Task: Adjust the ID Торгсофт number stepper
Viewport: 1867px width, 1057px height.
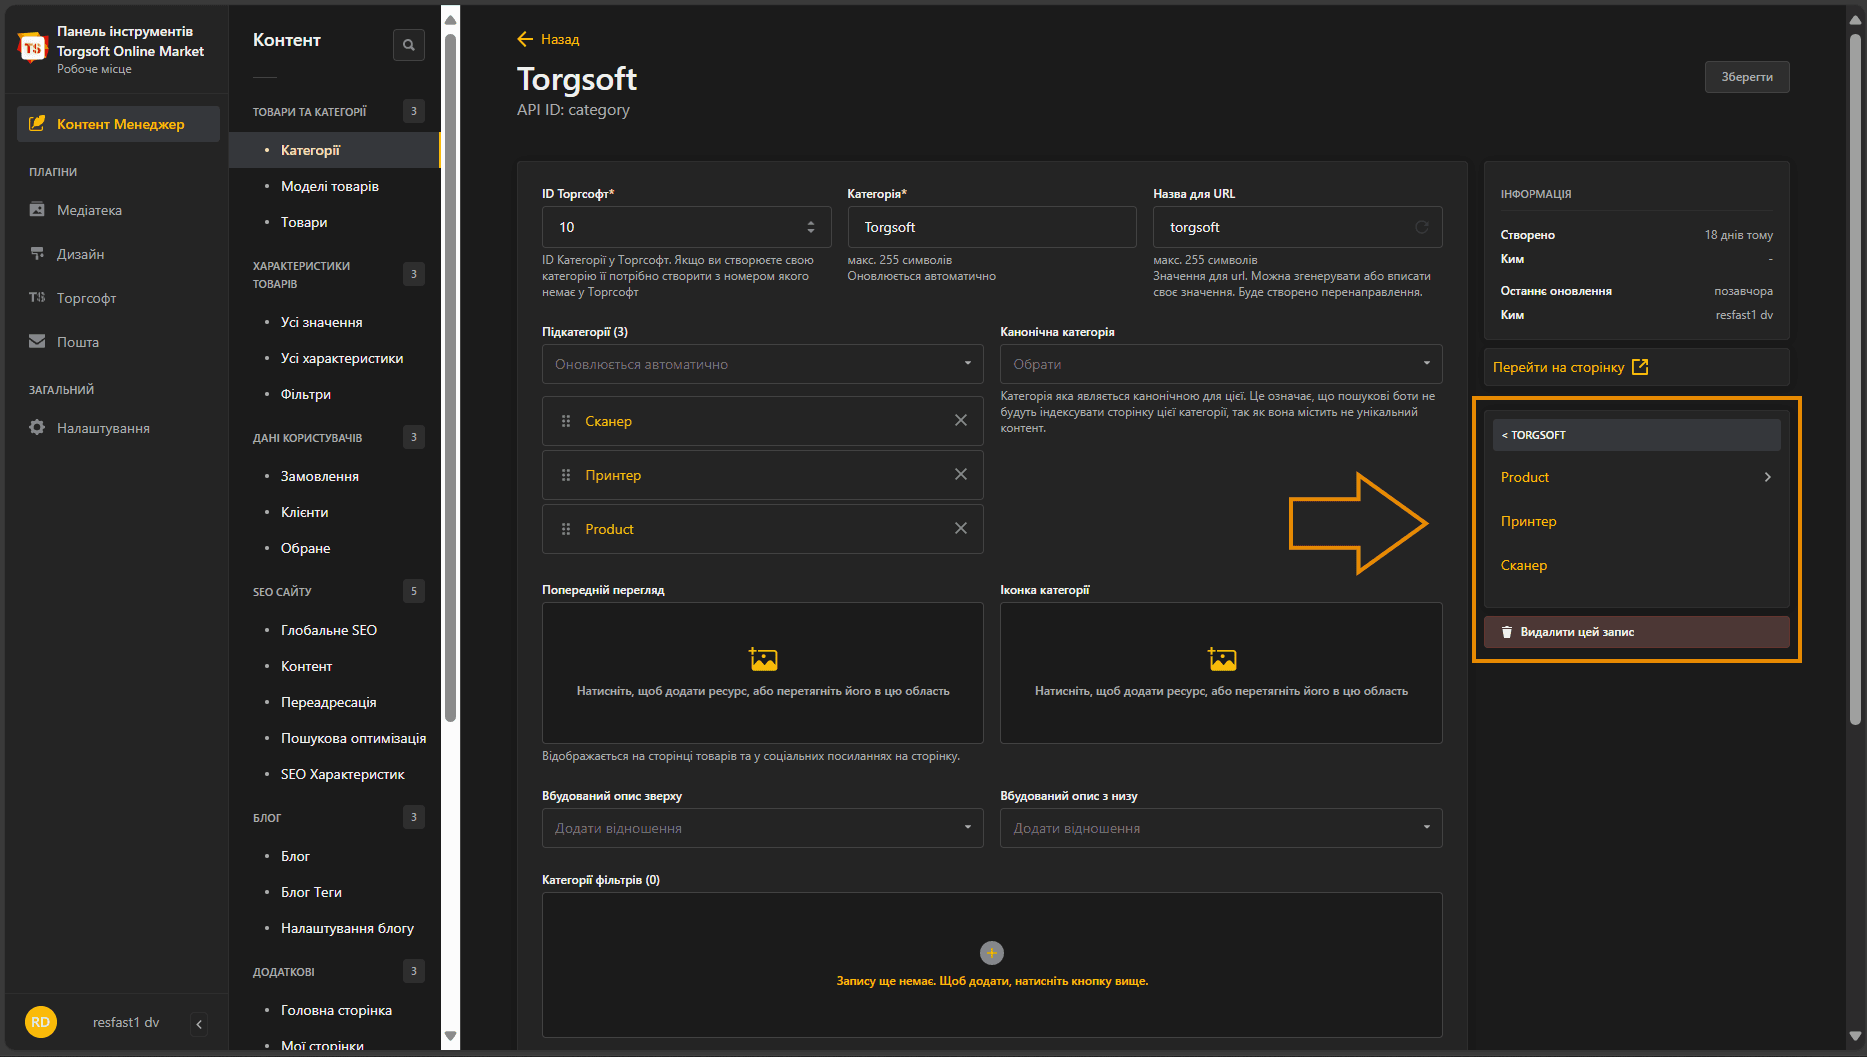Action: pos(811,227)
